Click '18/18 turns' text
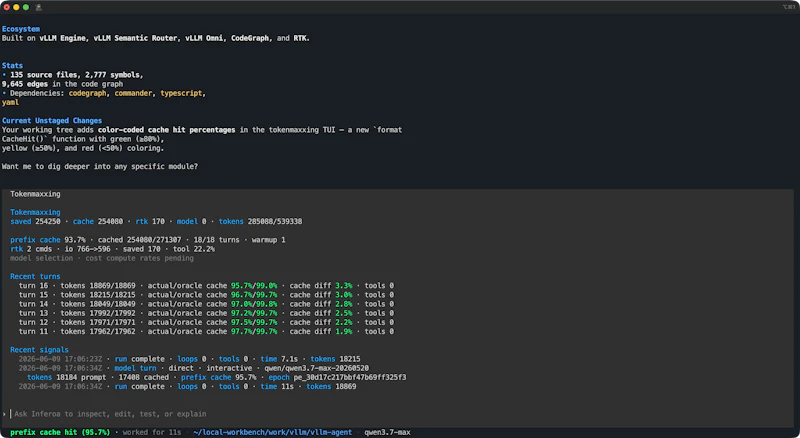 pos(216,240)
